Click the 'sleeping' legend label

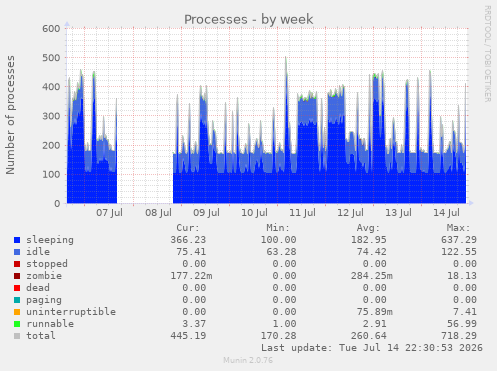pos(50,240)
